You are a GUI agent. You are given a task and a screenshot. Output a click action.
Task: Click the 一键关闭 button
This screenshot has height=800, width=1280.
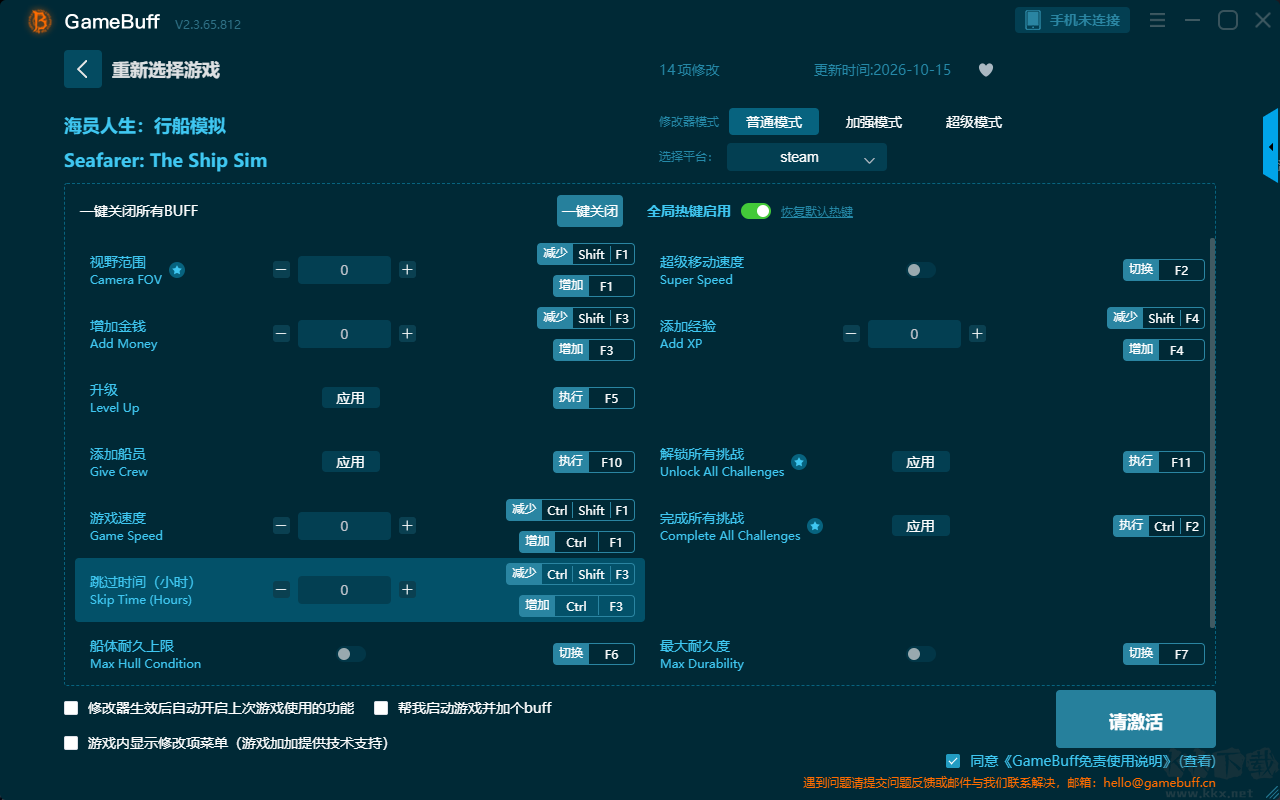click(x=590, y=211)
